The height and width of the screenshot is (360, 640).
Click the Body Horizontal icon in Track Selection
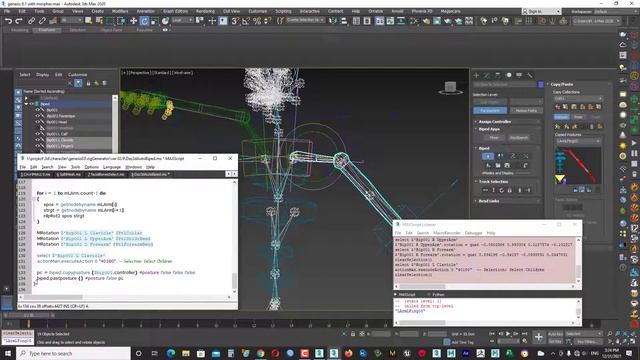[485, 190]
